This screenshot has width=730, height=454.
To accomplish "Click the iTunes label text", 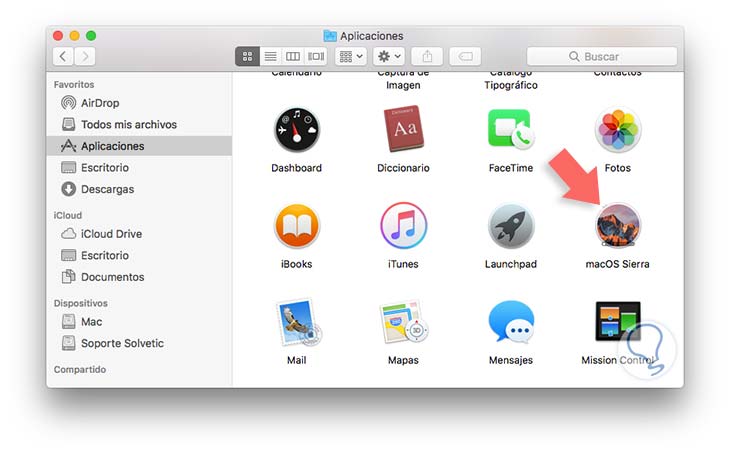I will pos(403,264).
